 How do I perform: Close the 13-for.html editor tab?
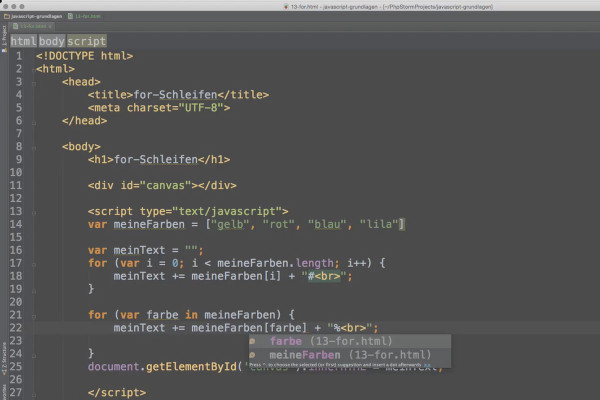50,27
